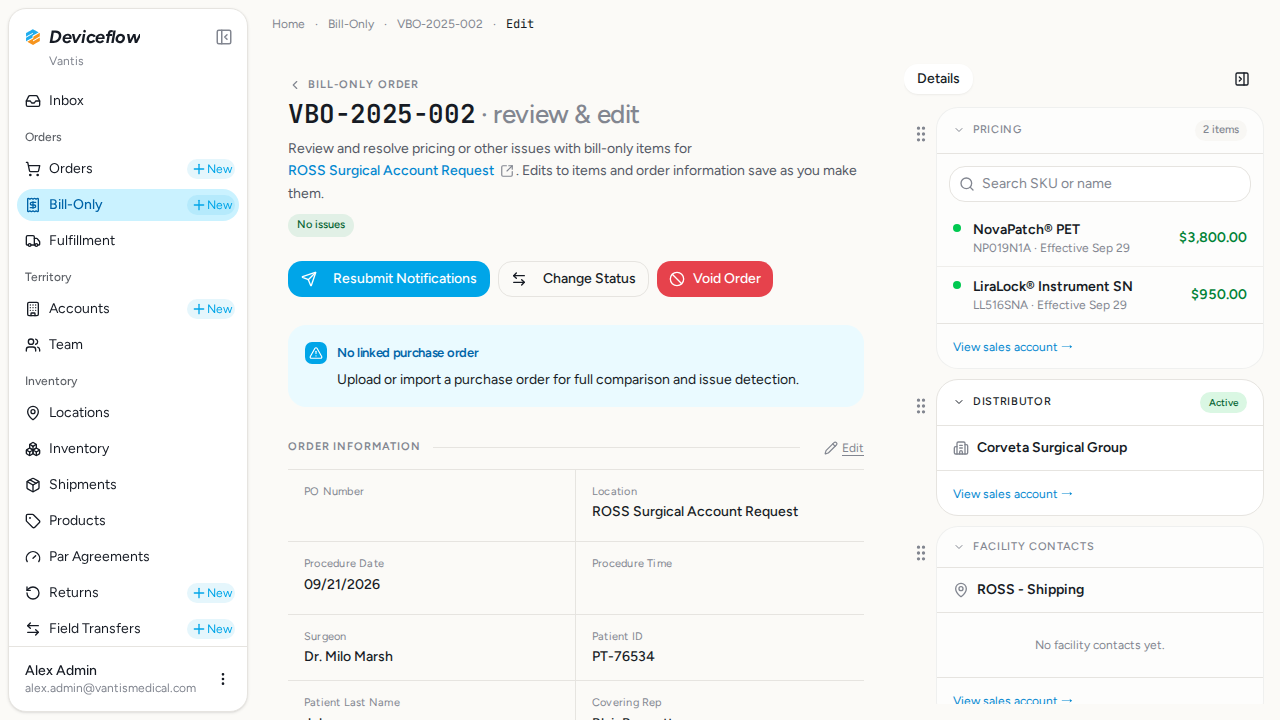1280x720 pixels.
Task: Grab the Facility Contacts card drag handle
Action: point(921,553)
